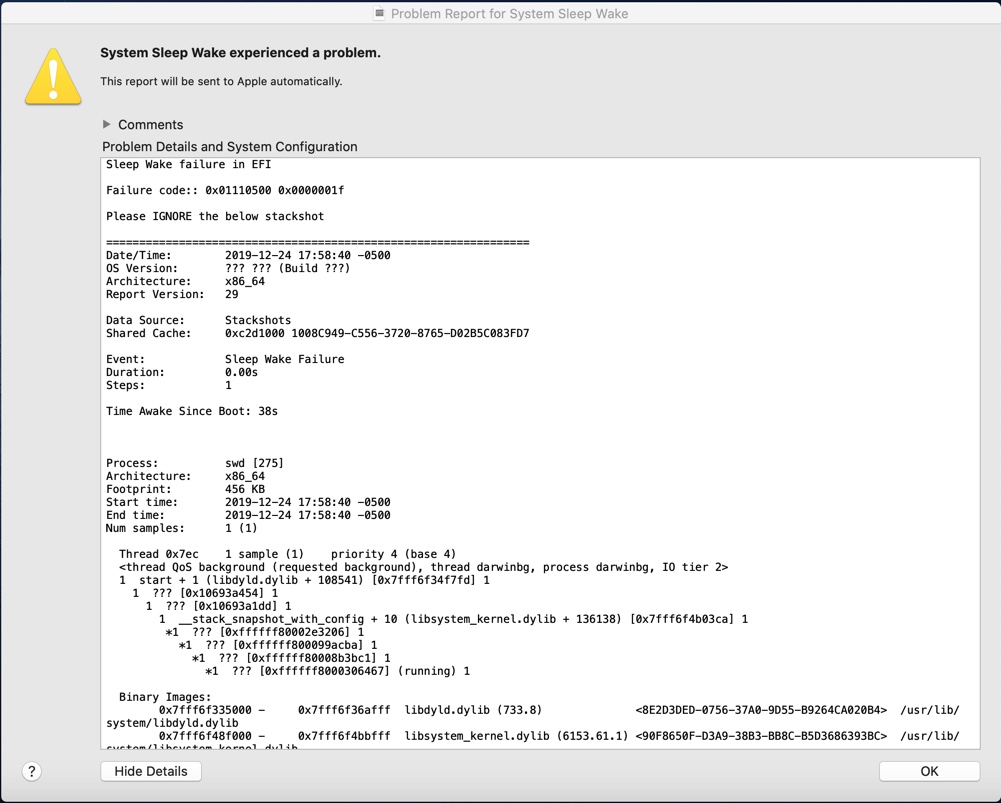Viewport: 1001px width, 803px height.
Task: Click the 'Binary Images:' heading
Action: click(165, 697)
